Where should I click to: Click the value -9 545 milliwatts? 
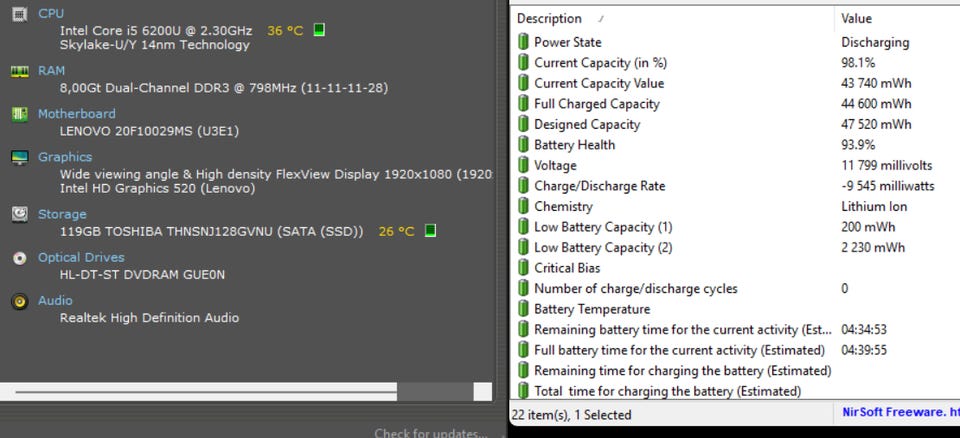[x=888, y=186]
